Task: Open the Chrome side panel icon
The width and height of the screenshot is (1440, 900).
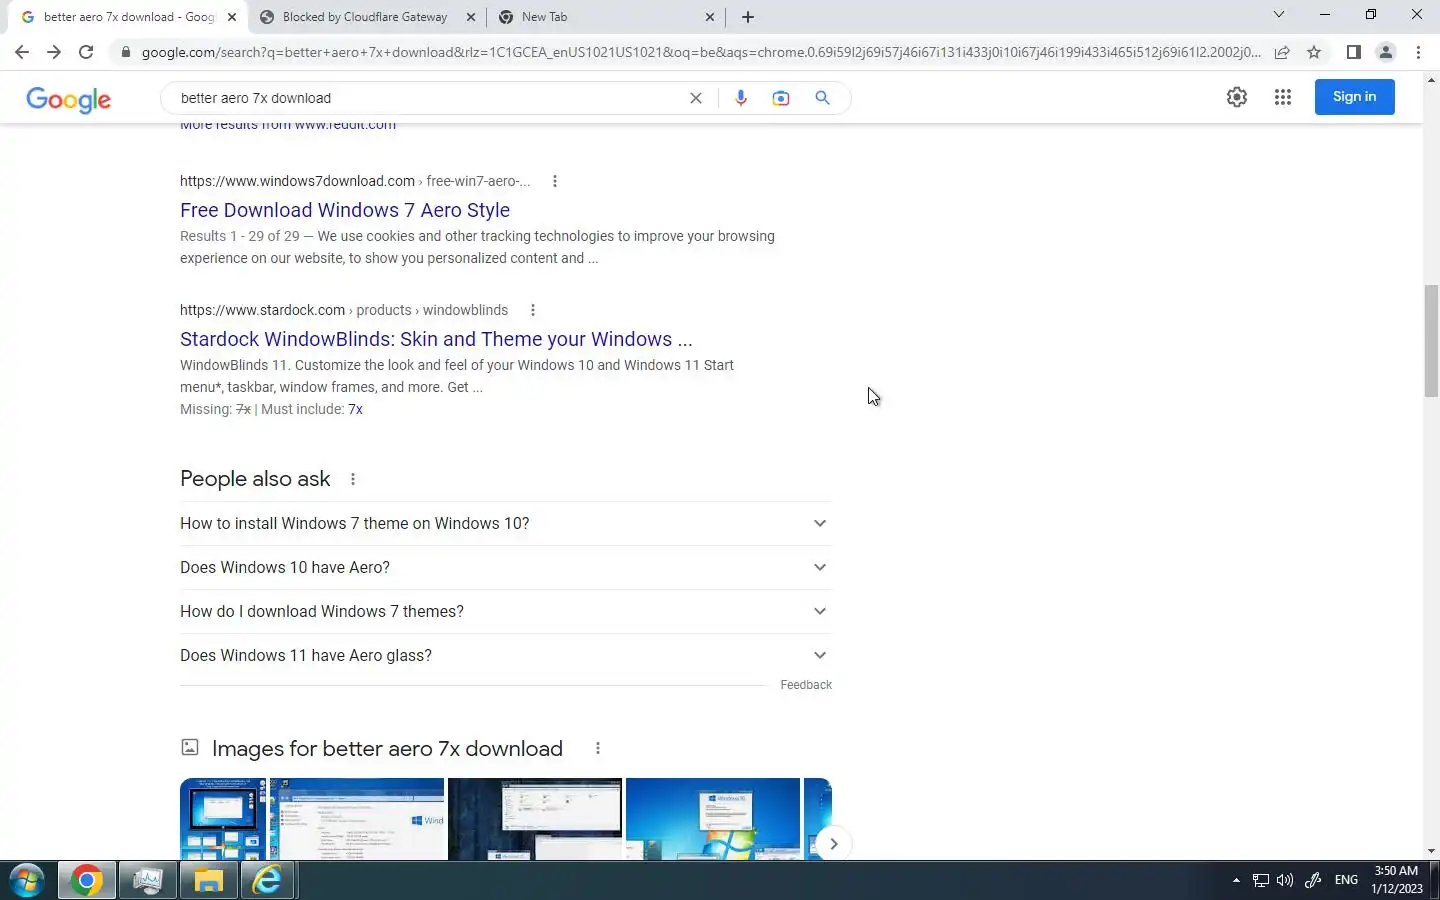Action: pyautogui.click(x=1353, y=52)
